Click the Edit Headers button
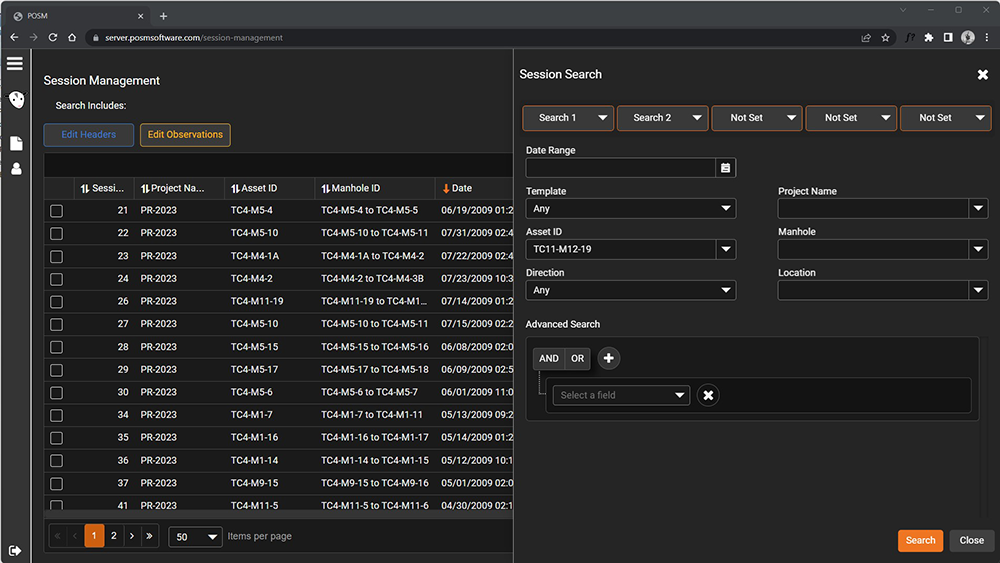The width and height of the screenshot is (1000, 563). pos(89,135)
